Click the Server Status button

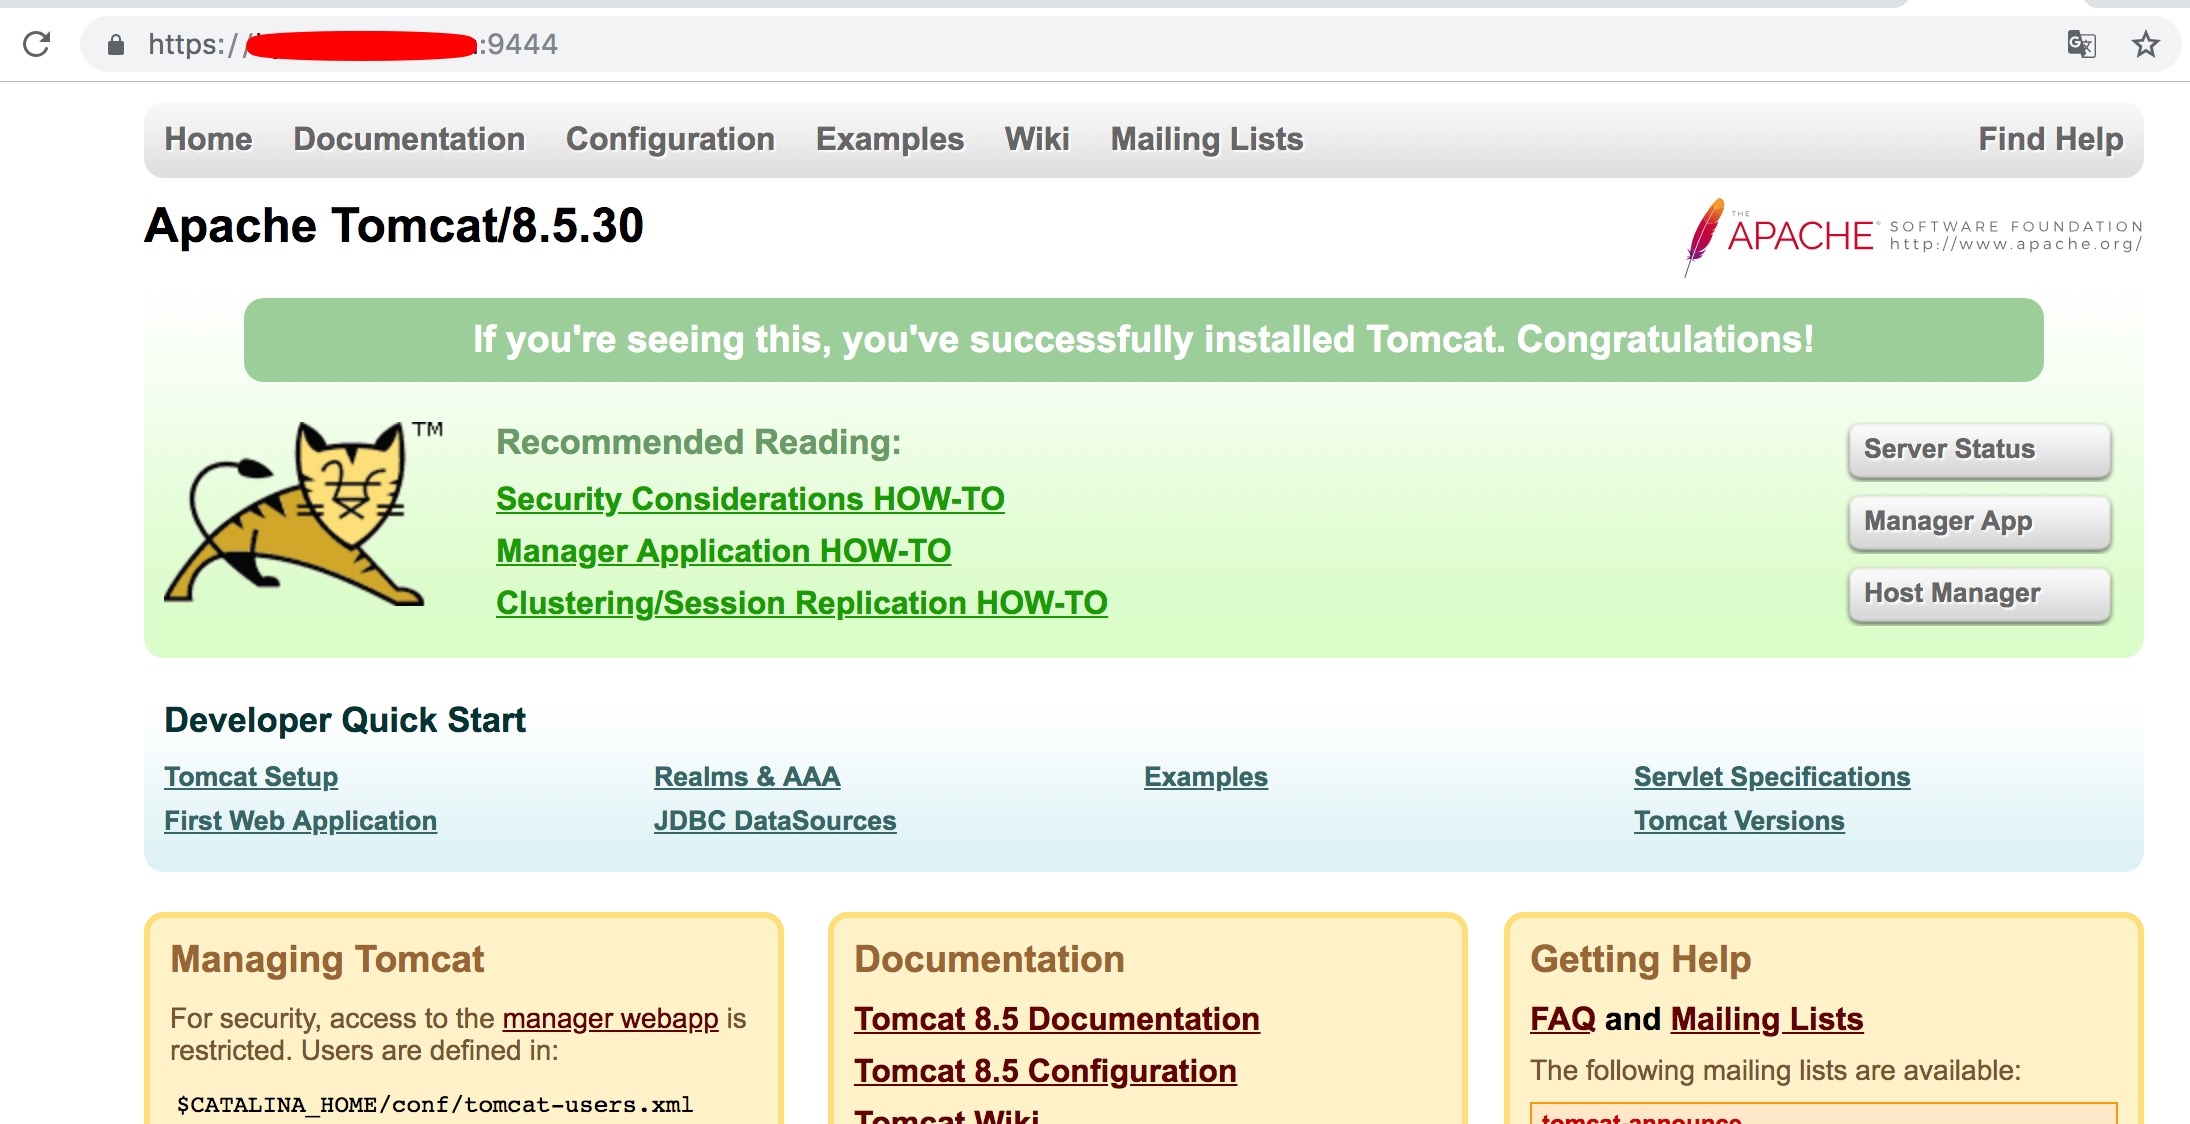tap(1979, 450)
